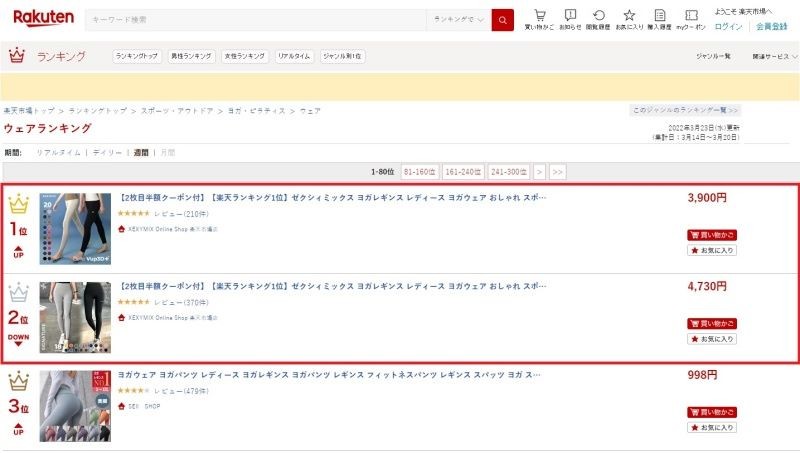The height and width of the screenshot is (453, 800).
Task: Favorite the 4,730円 ranked item
Action: [x=712, y=339]
